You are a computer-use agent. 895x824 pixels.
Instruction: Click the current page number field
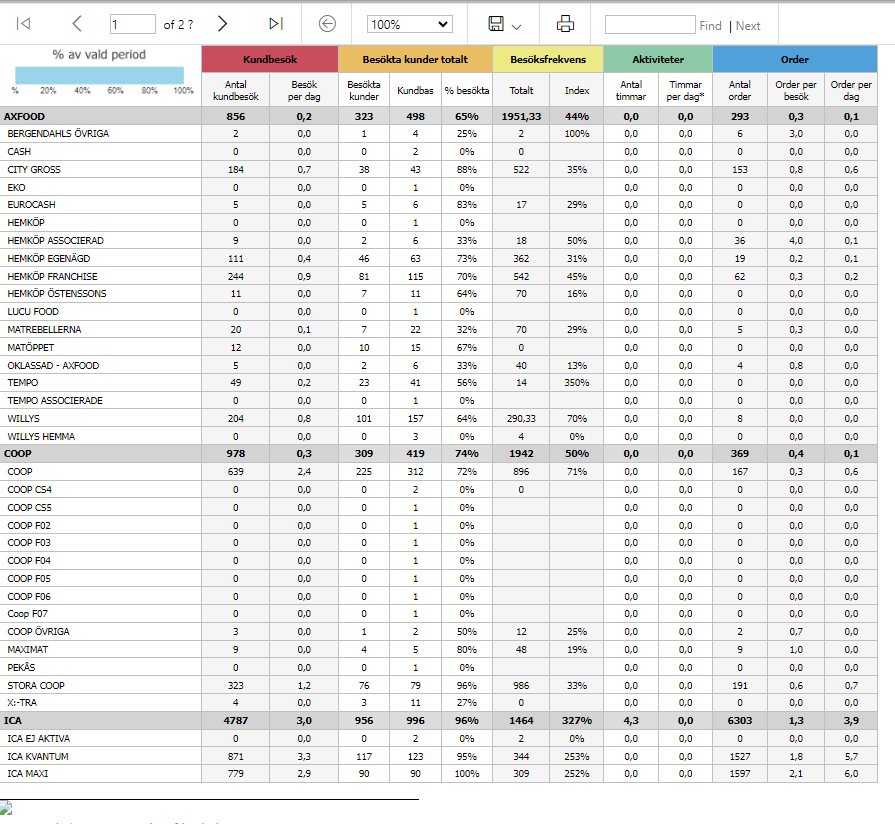(132, 25)
